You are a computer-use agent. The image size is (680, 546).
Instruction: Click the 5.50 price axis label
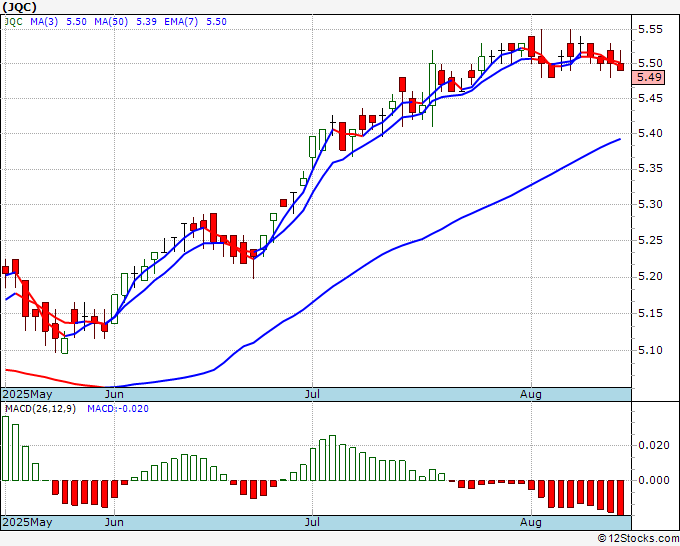pos(650,64)
